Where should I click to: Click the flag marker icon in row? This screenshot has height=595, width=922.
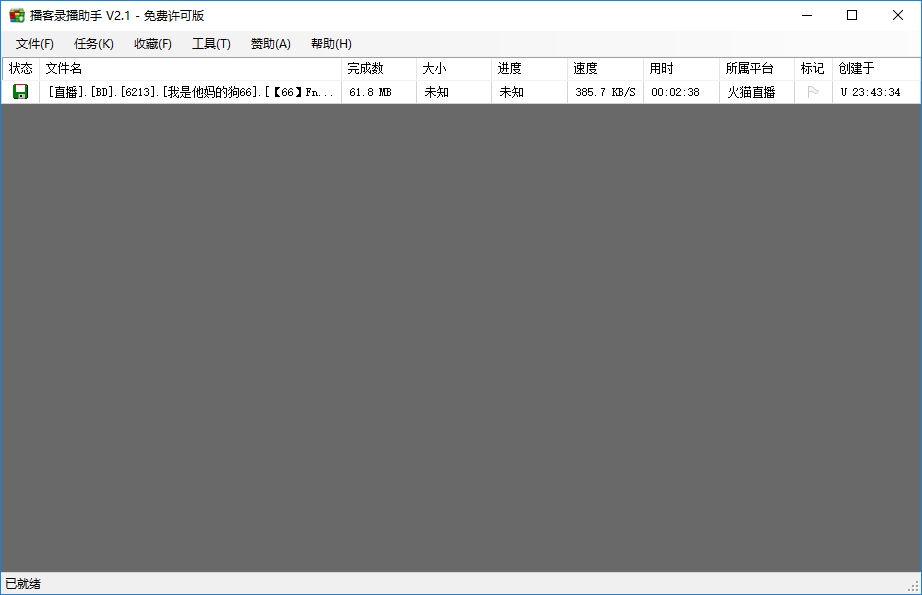click(813, 92)
